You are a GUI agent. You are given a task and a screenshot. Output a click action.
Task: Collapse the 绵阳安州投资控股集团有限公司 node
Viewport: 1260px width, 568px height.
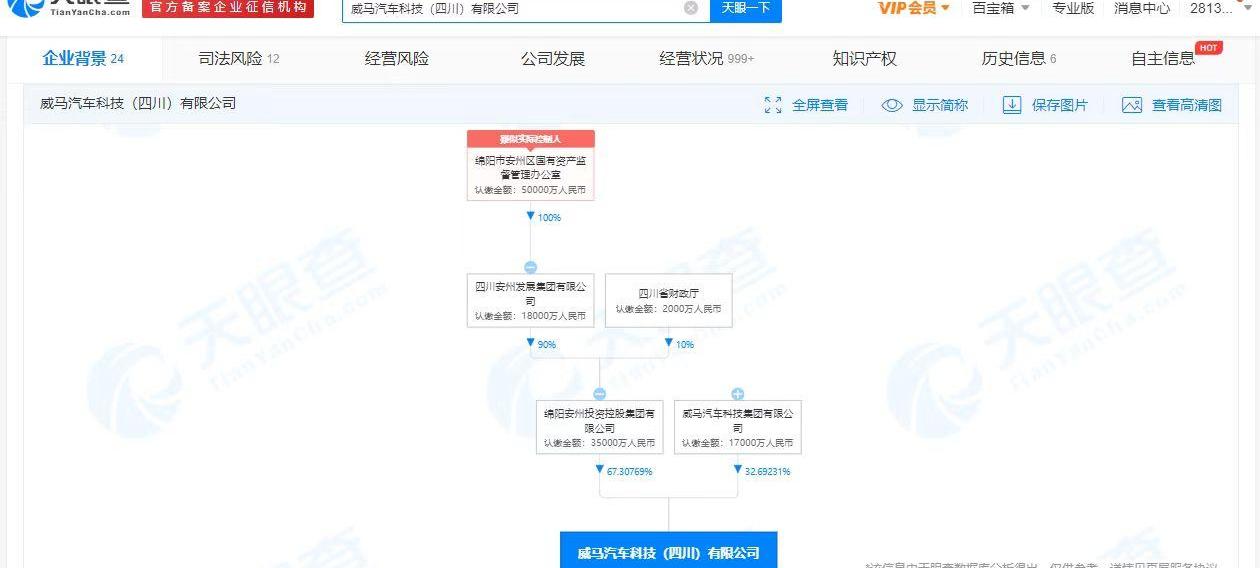tap(599, 394)
